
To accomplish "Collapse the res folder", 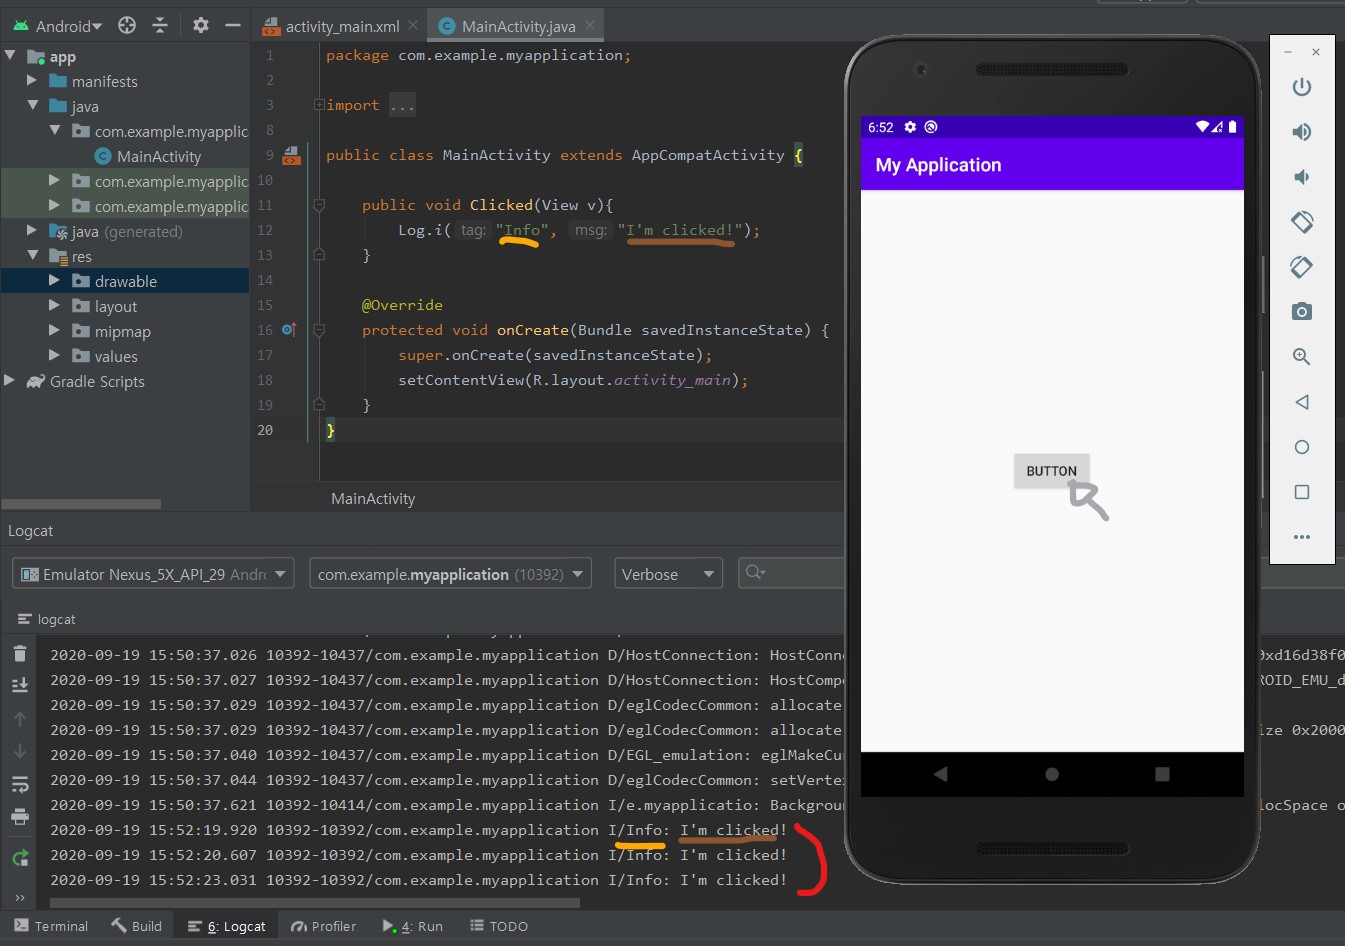I will [x=32, y=256].
